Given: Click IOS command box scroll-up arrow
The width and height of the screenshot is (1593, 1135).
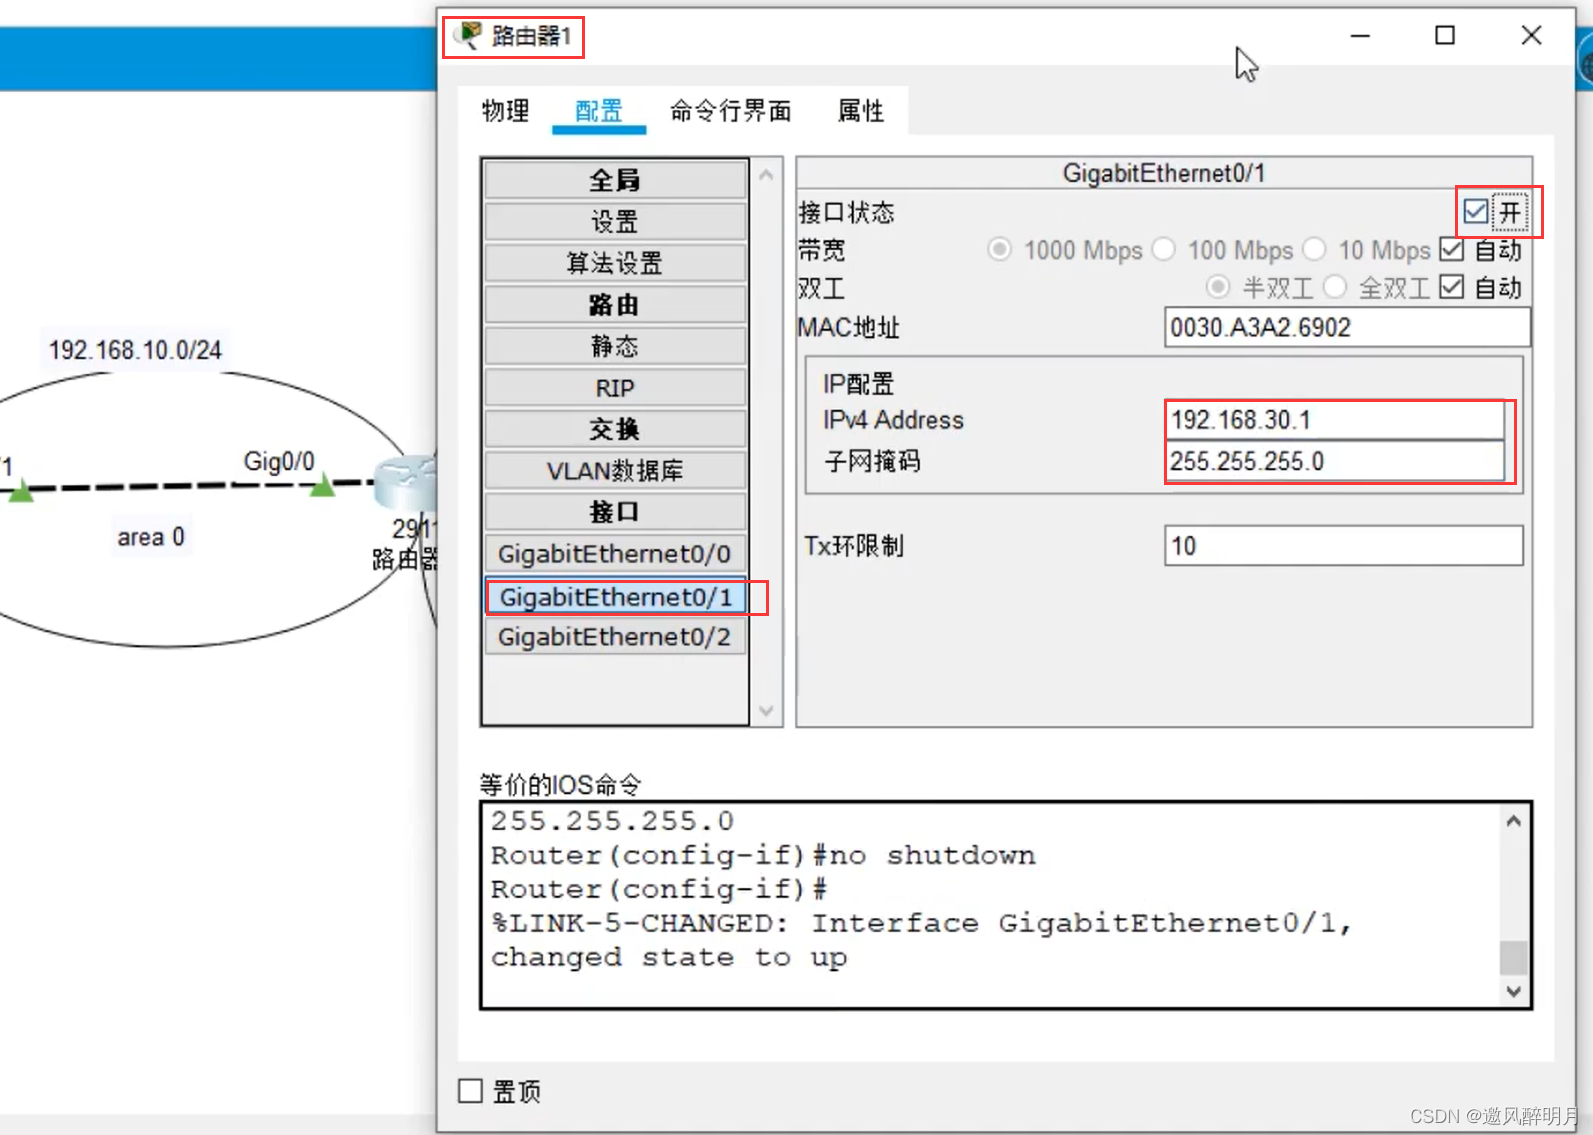Looking at the screenshot, I should [x=1514, y=821].
